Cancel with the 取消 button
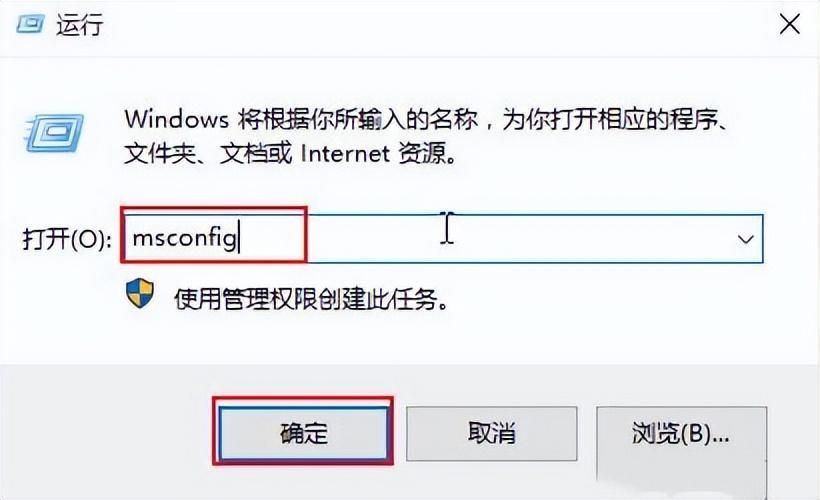820x500 pixels. pos(492,434)
